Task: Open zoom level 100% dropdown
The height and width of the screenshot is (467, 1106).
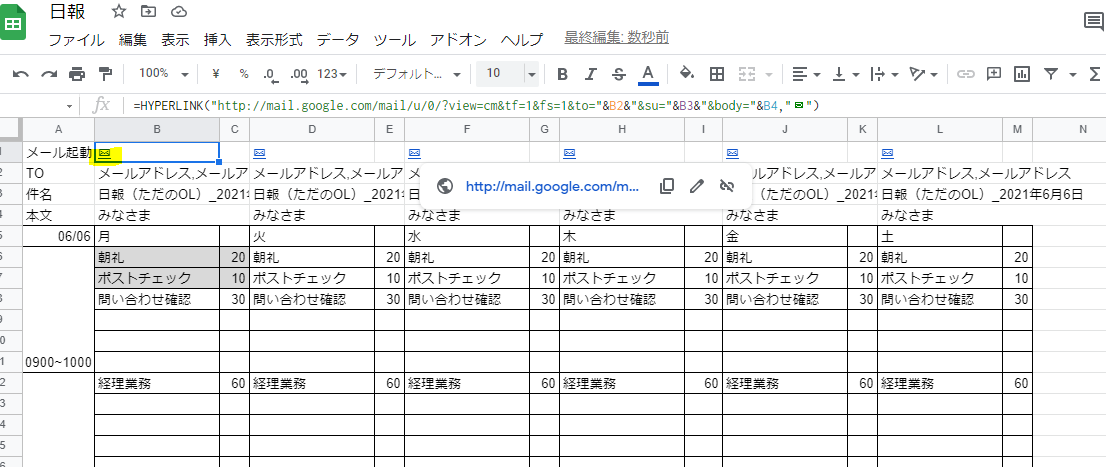Action: 164,73
